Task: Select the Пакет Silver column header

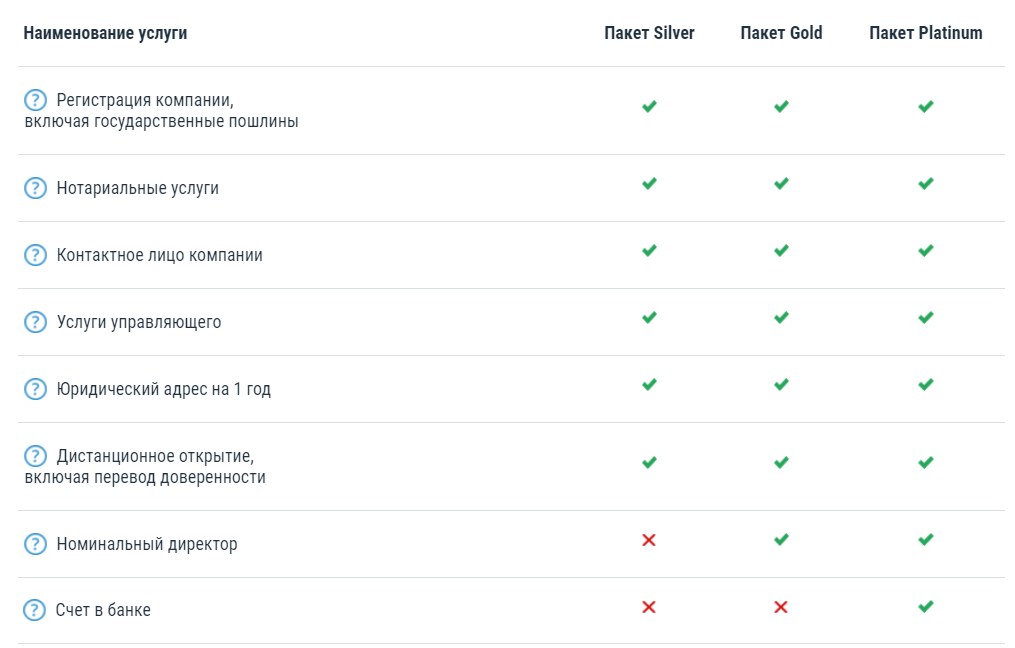Action: [649, 33]
